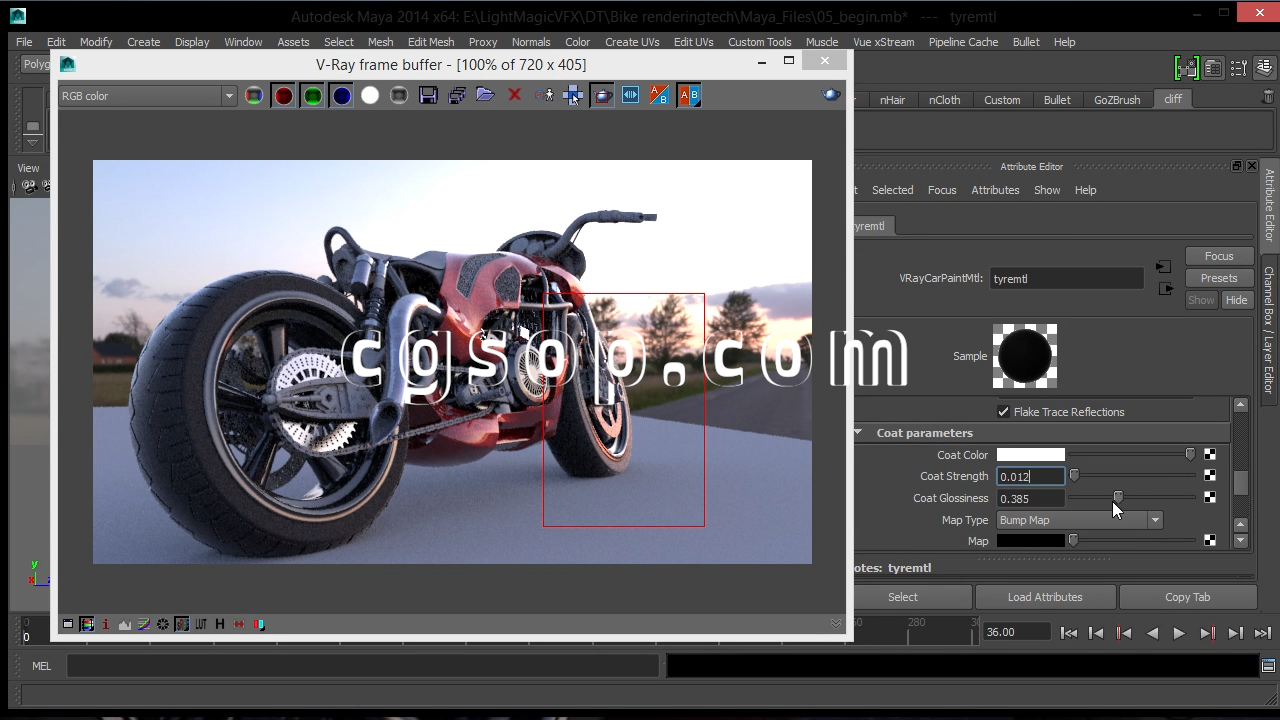The image size is (1280, 720).
Task: Toggle the levels histogram correction icon
Action: click(125, 624)
